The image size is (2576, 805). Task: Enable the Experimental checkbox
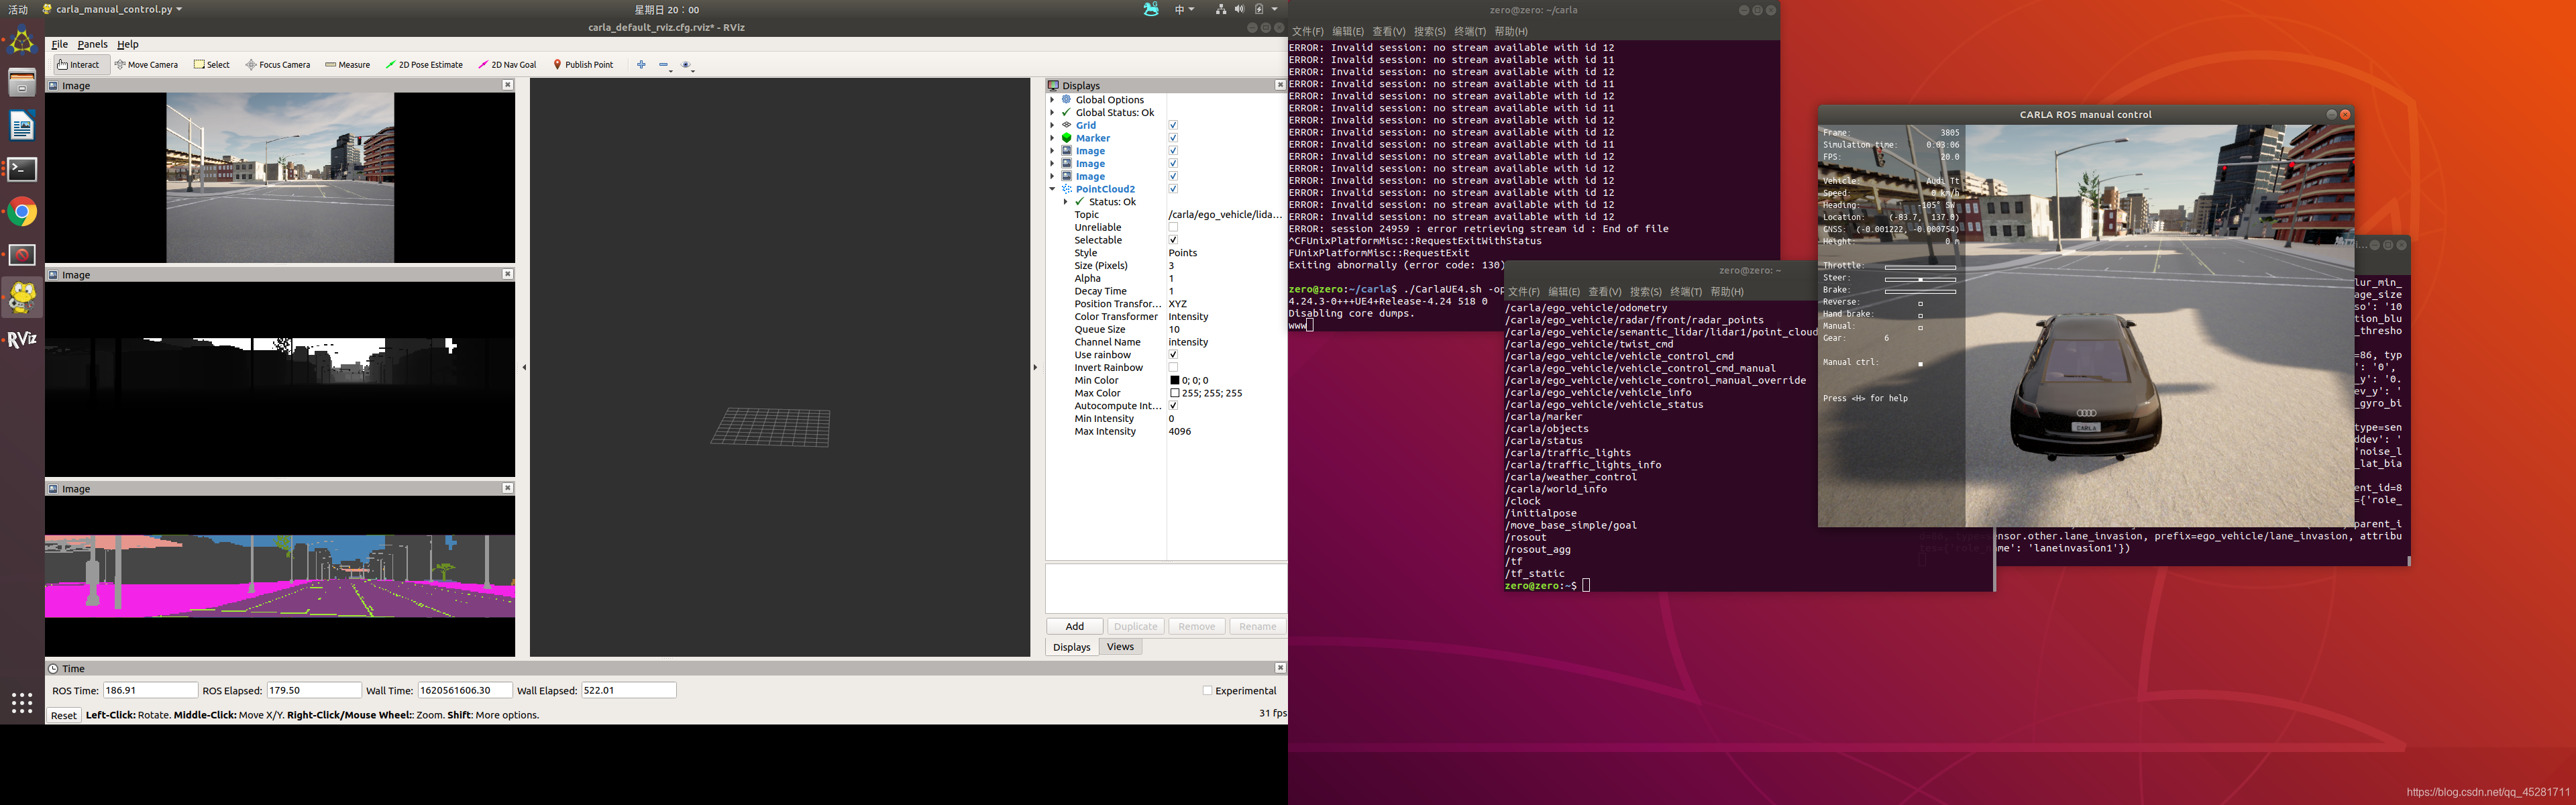click(x=1207, y=691)
